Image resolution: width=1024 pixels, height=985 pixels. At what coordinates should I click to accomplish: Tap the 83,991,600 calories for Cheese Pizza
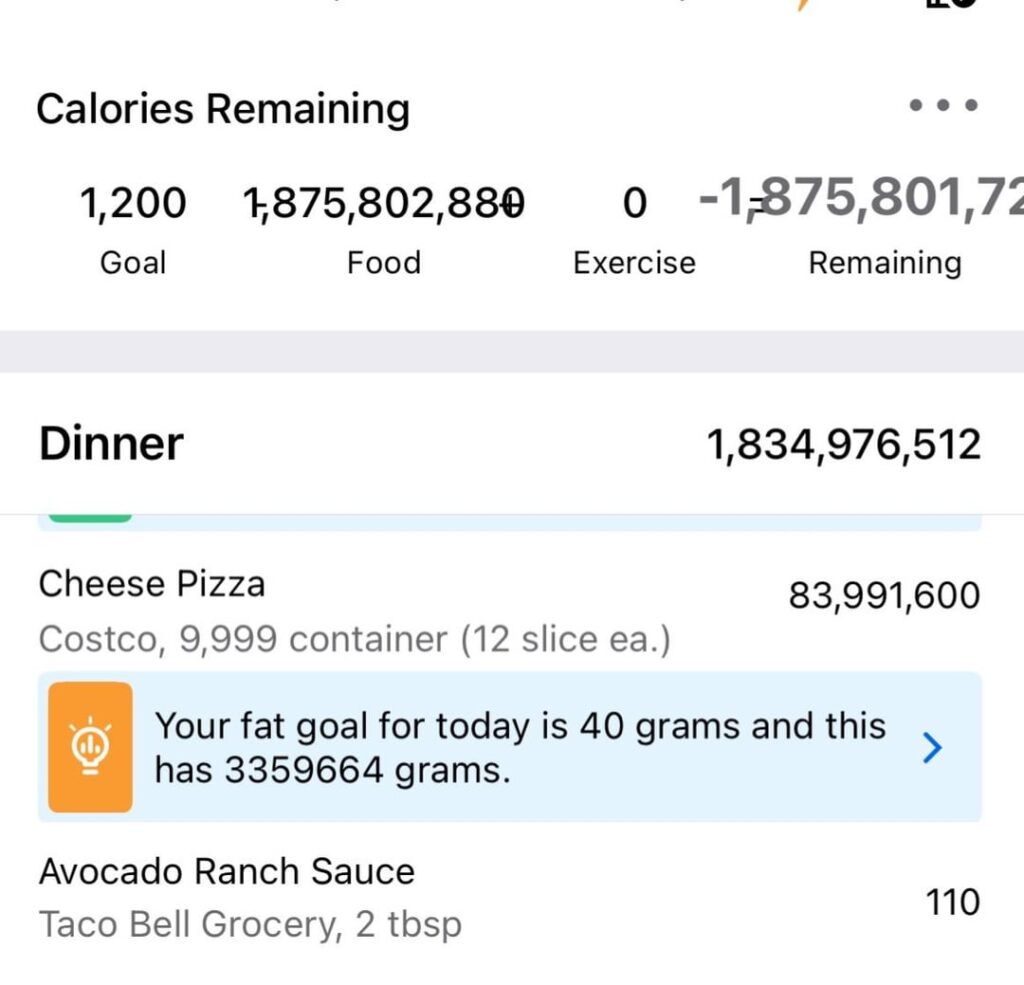(x=884, y=596)
